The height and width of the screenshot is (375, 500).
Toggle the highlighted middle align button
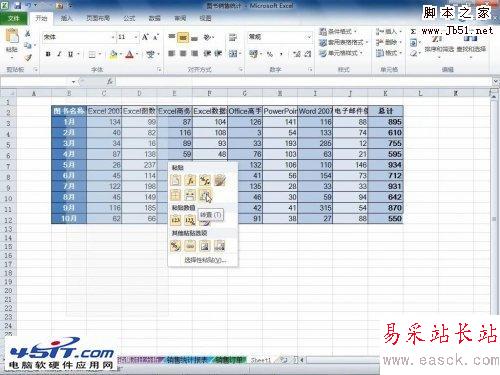[183, 38]
